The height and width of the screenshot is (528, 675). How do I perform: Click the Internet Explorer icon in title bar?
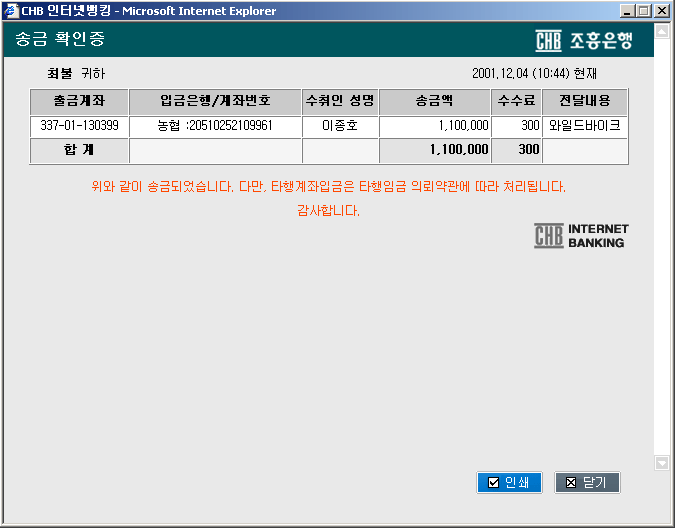pyautogui.click(x=11, y=11)
